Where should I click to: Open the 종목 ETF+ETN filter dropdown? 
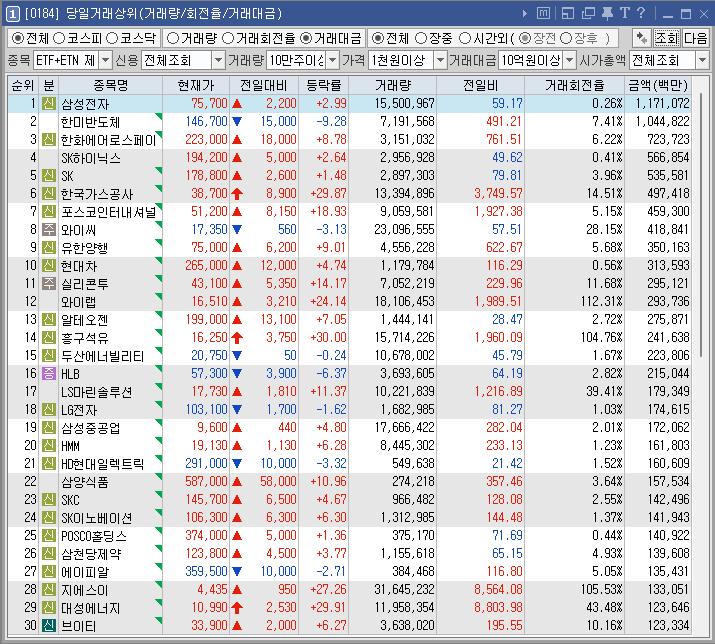(x=105, y=60)
